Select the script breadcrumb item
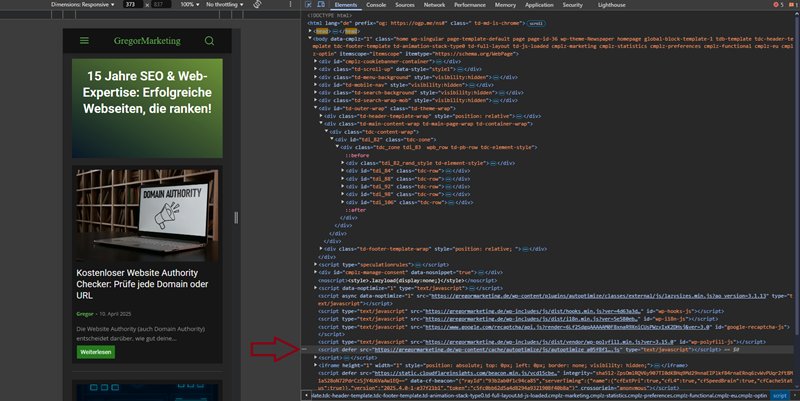The height and width of the screenshot is (401, 800). 779,395
